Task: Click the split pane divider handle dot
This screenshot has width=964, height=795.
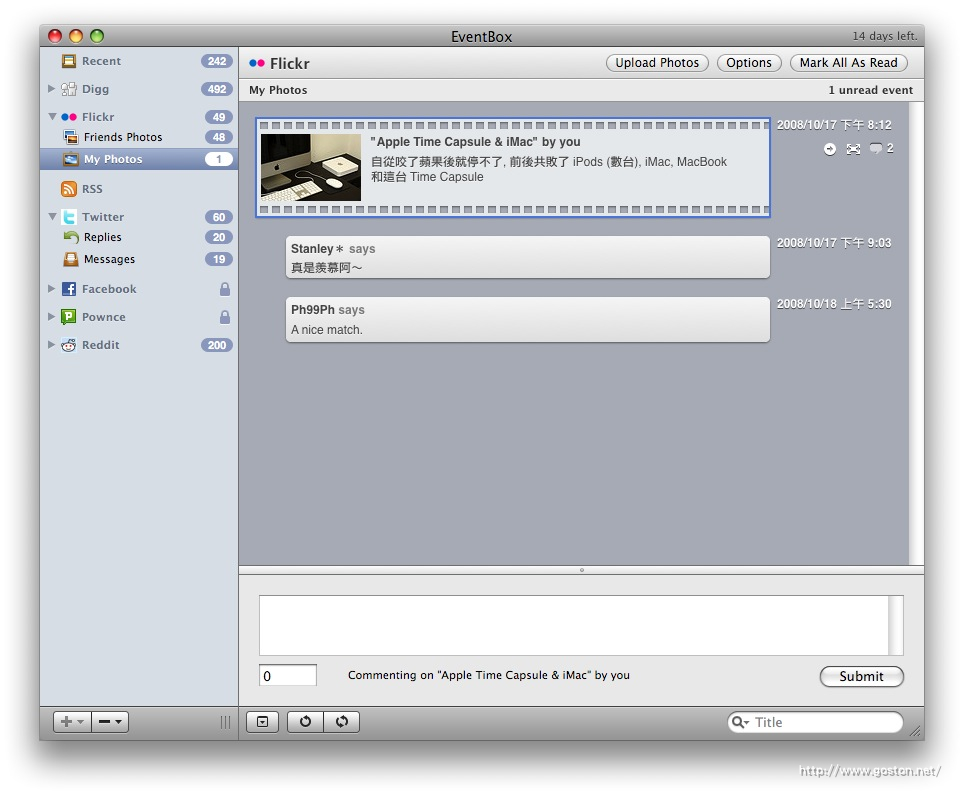Action: point(582,570)
